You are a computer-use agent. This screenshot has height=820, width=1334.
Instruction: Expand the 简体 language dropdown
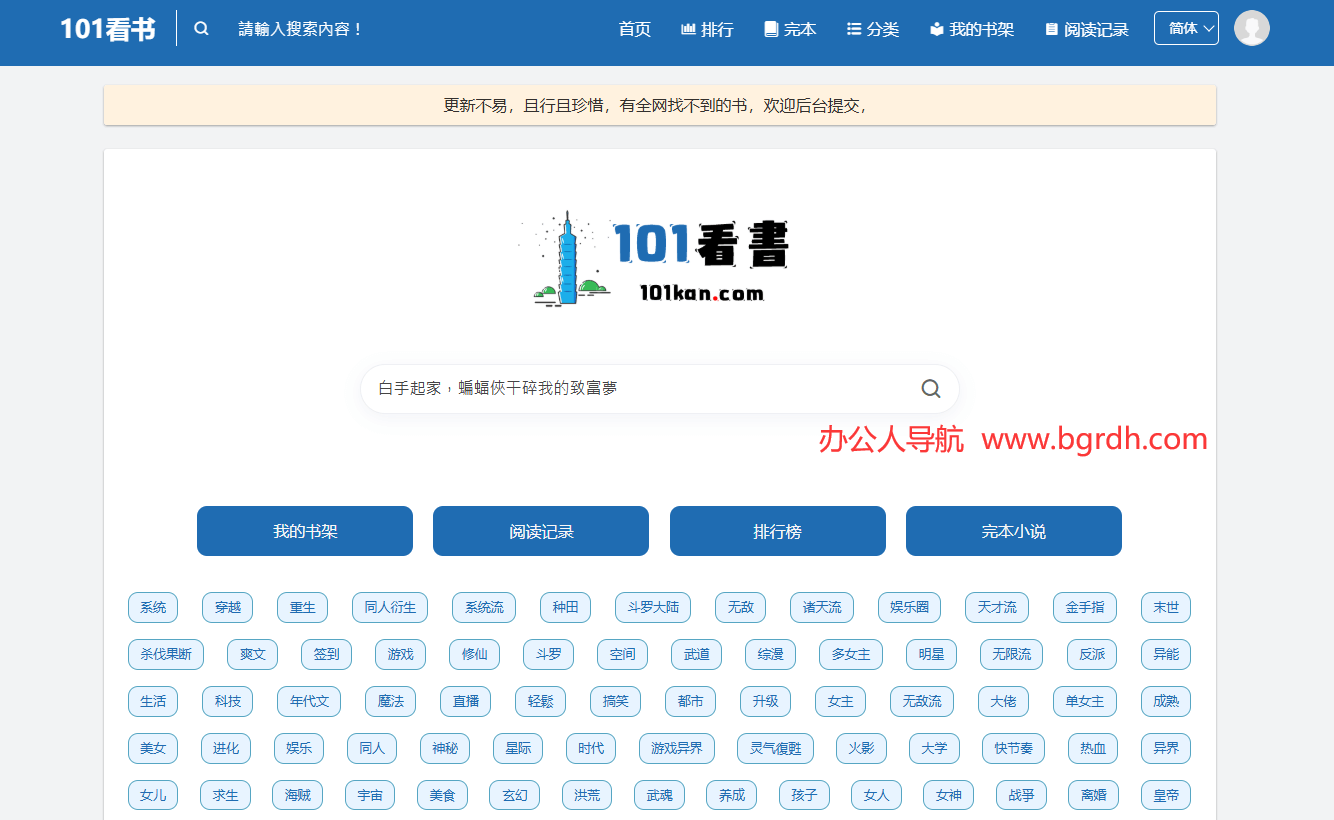click(x=1186, y=29)
